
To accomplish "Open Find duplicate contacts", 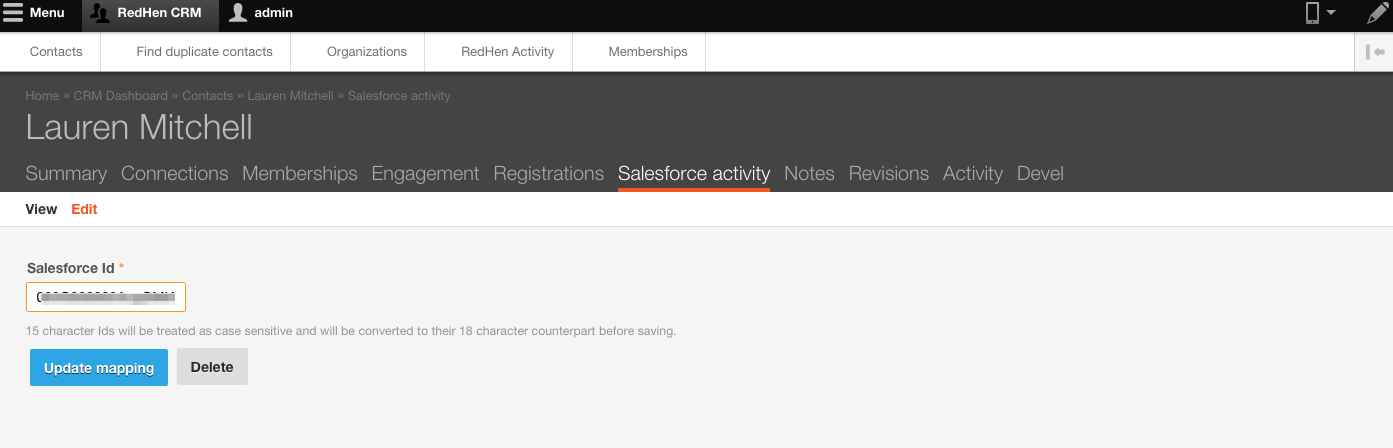I will click(x=204, y=52).
